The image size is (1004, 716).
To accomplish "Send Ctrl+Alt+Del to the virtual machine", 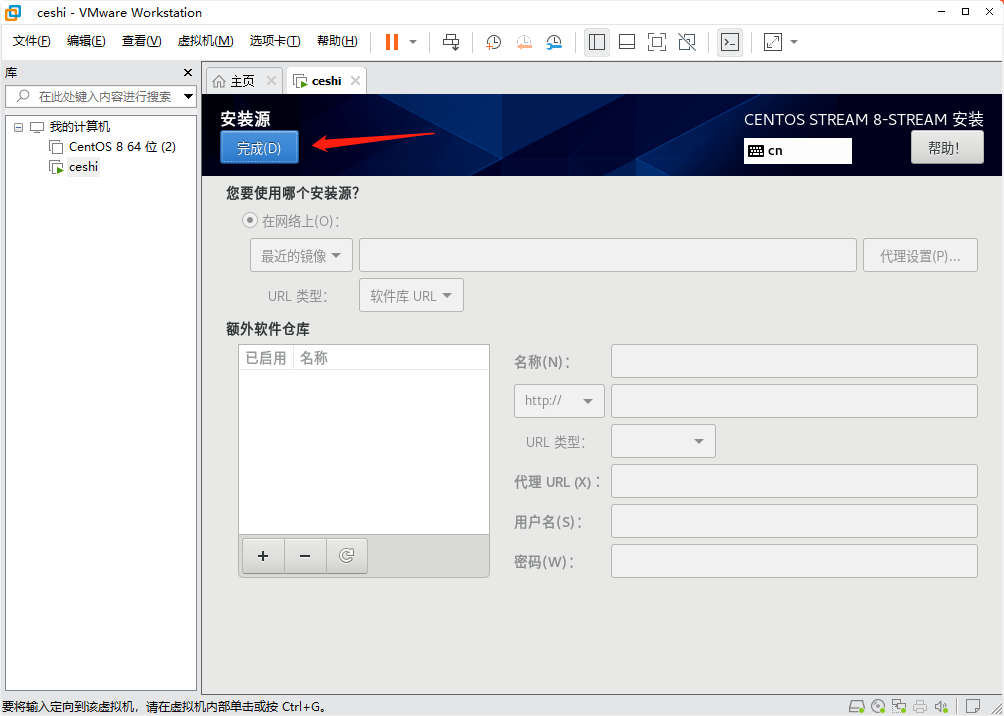I will pos(451,42).
